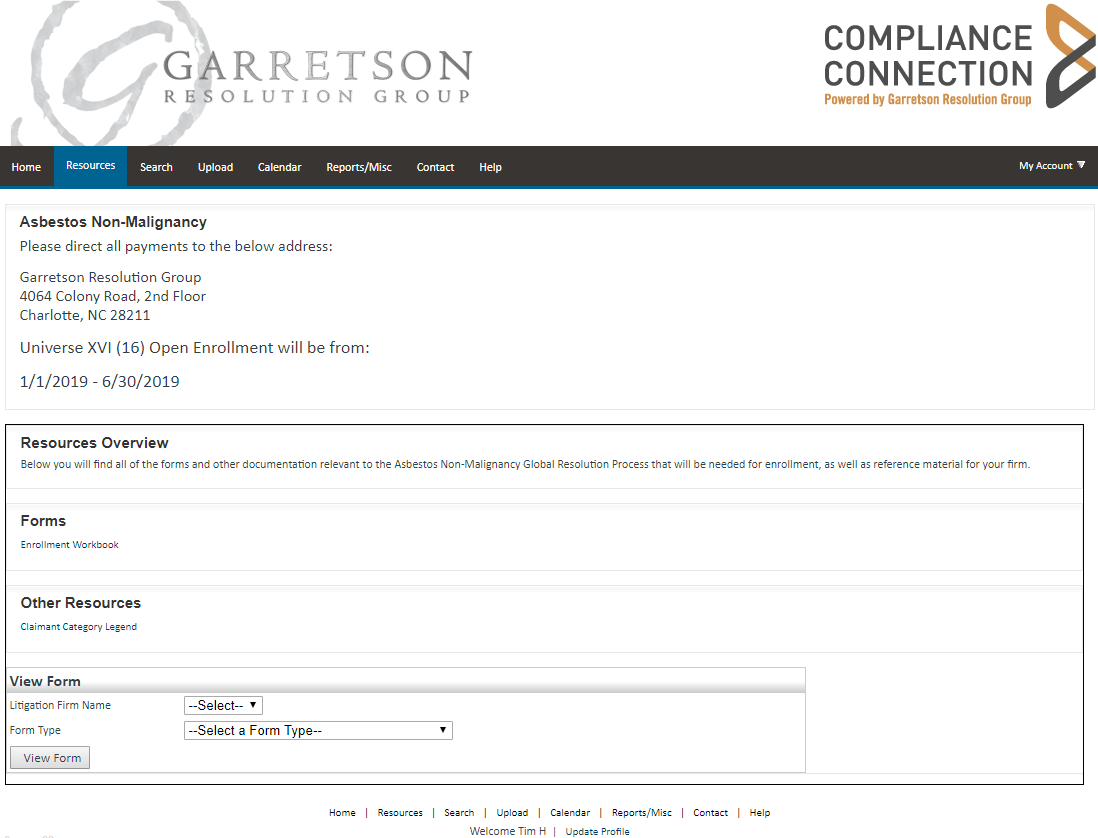
Task: Open the Enrollment Workbook link
Action: pos(69,545)
